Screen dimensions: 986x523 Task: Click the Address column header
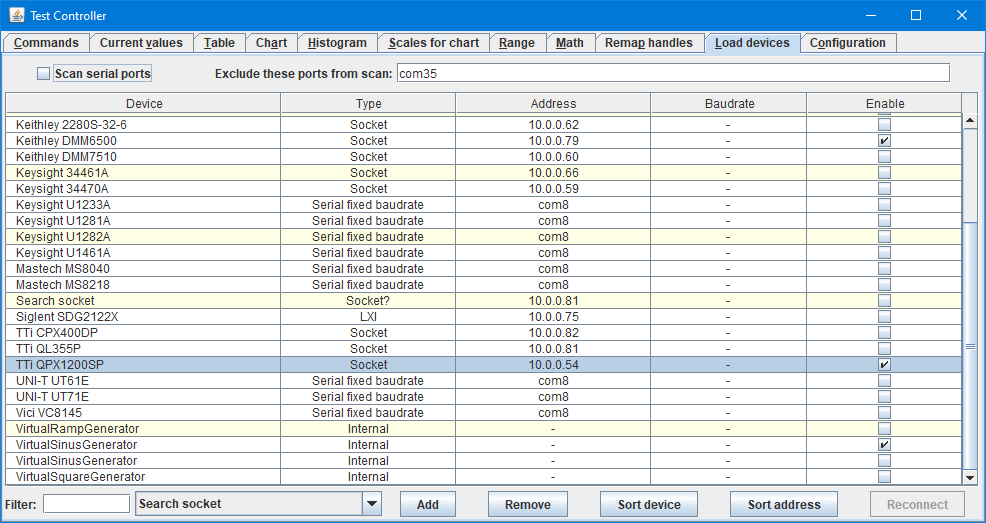click(553, 104)
